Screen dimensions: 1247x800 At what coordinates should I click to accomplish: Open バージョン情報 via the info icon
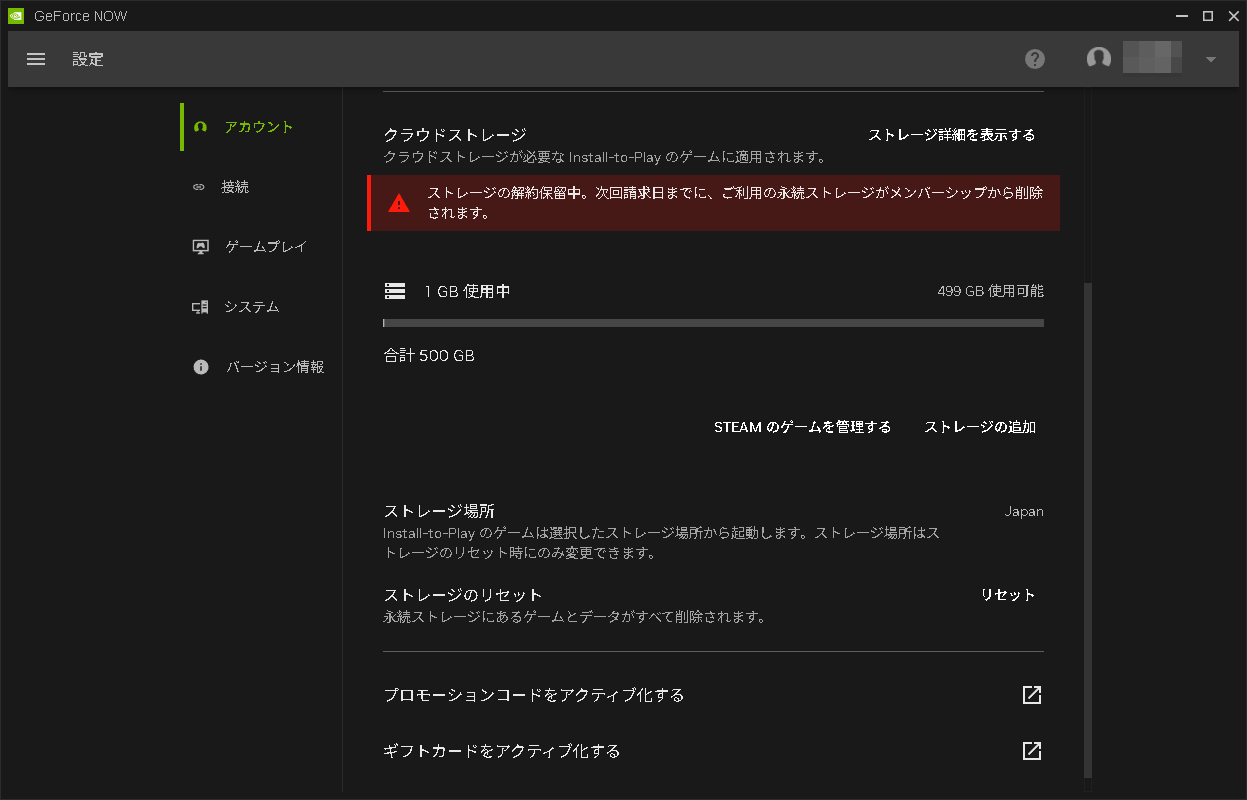tap(199, 367)
